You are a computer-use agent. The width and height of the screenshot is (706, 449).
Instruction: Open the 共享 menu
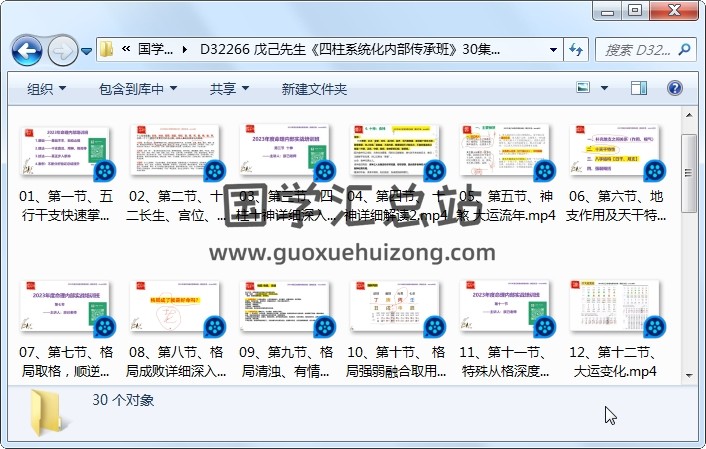(x=230, y=89)
